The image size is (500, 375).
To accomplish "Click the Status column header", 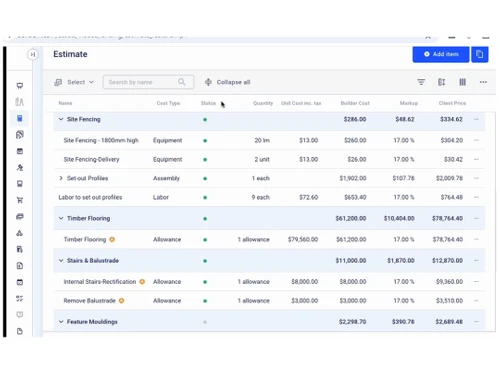I will pyautogui.click(x=208, y=103).
